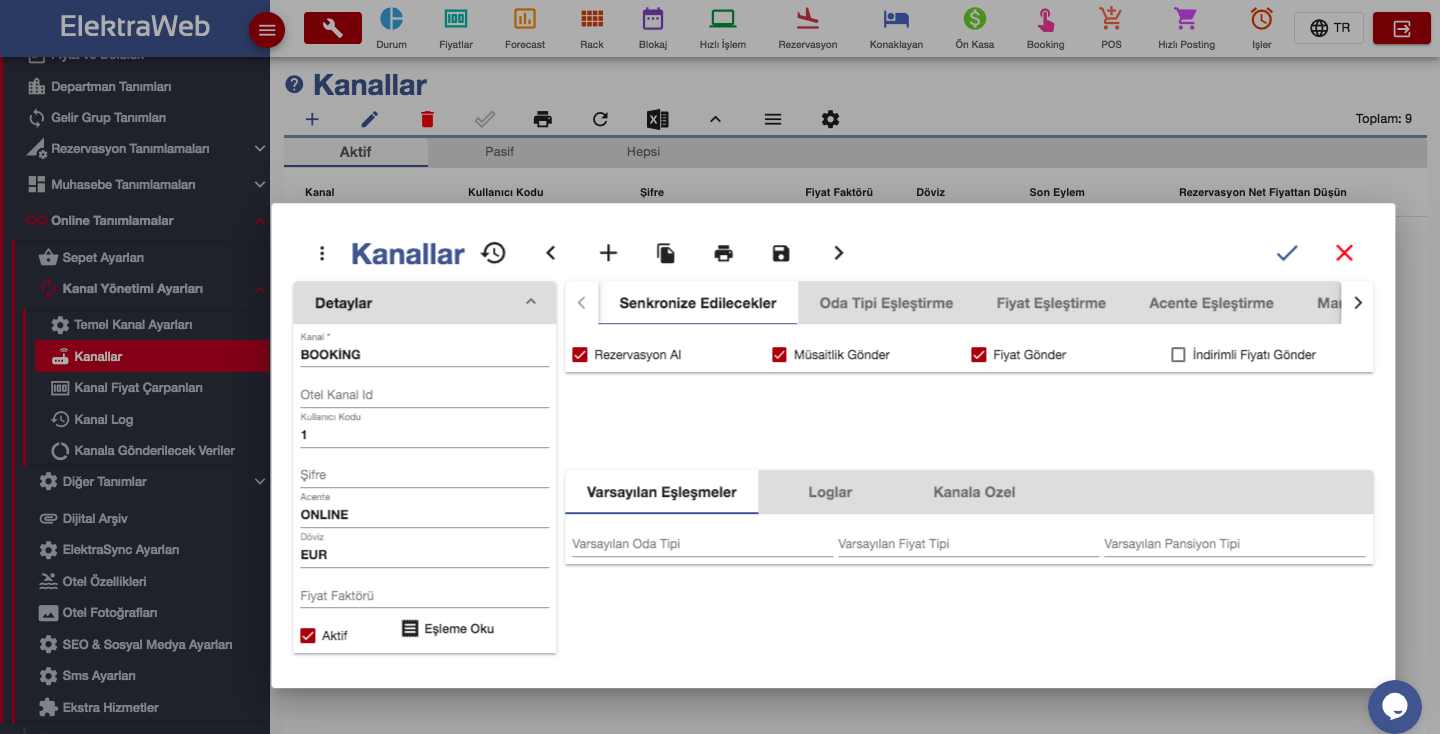This screenshot has height=734, width=1440.
Task: Select the Pasif list tab
Action: 499,152
